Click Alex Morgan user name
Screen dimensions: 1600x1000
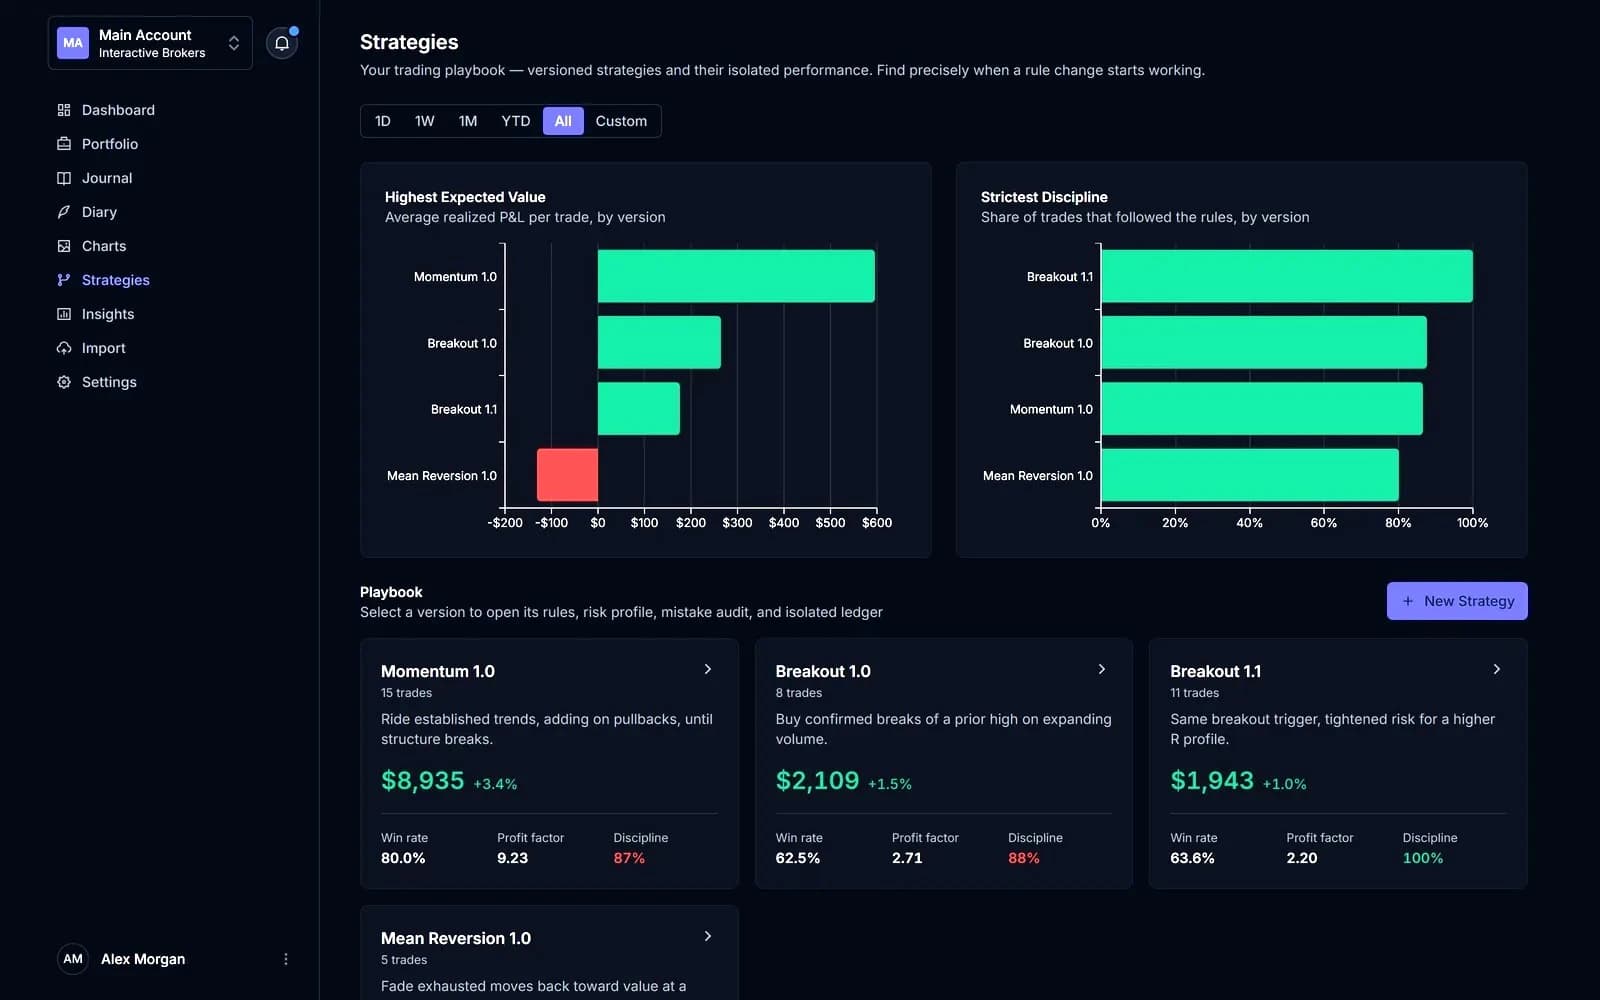pyautogui.click(x=143, y=959)
